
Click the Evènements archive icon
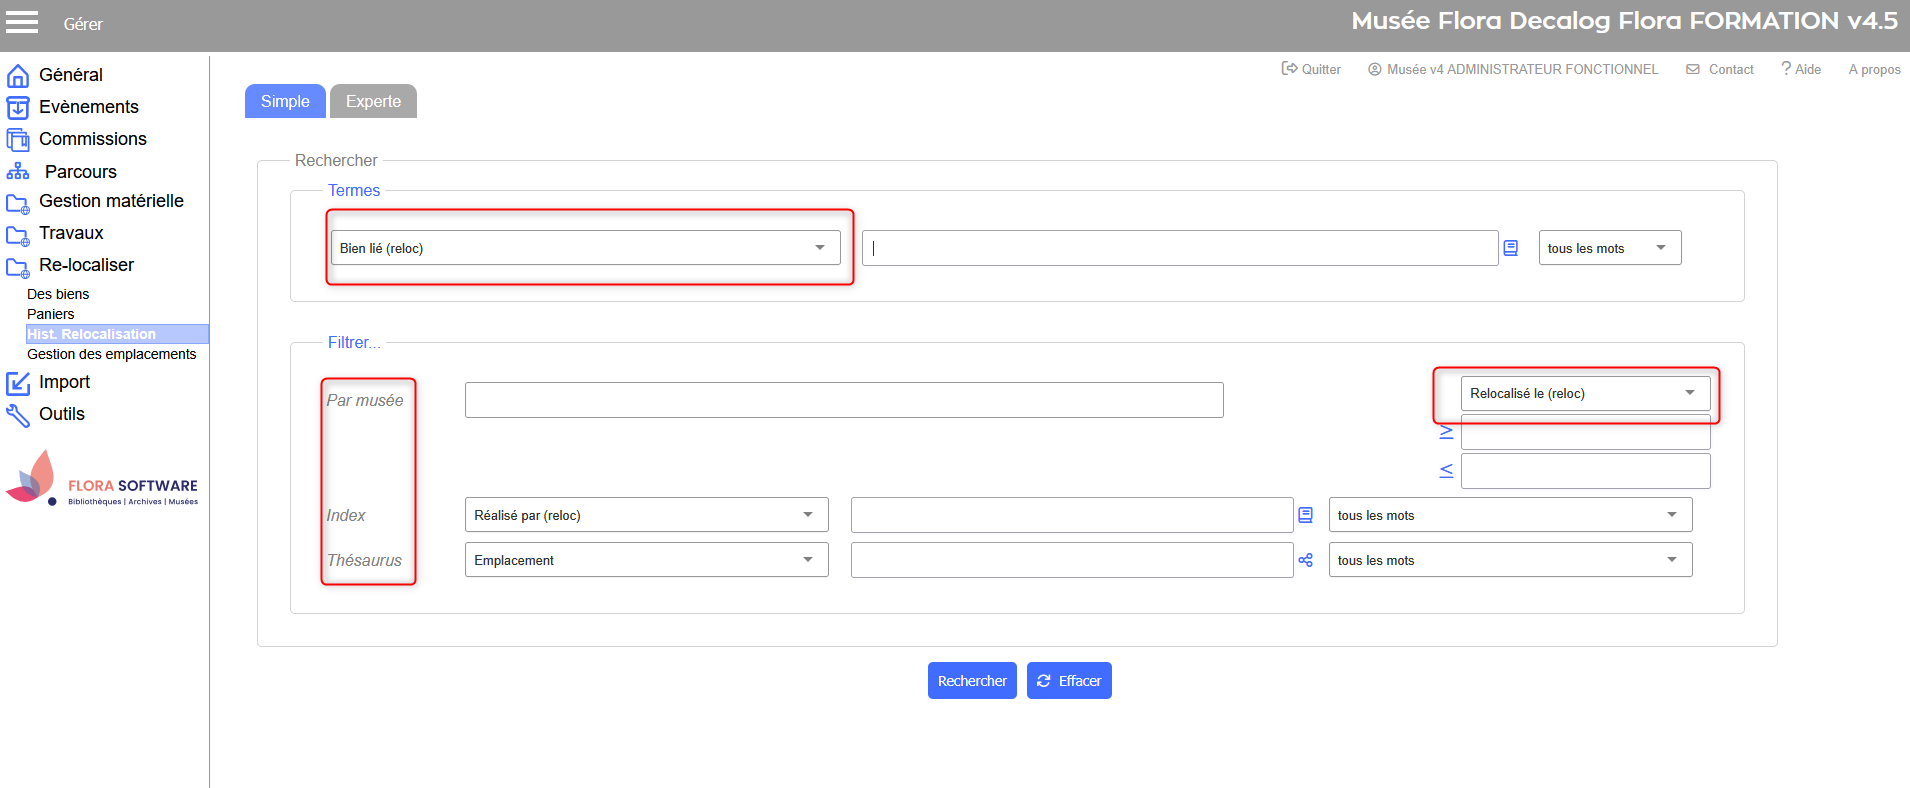click(18, 108)
